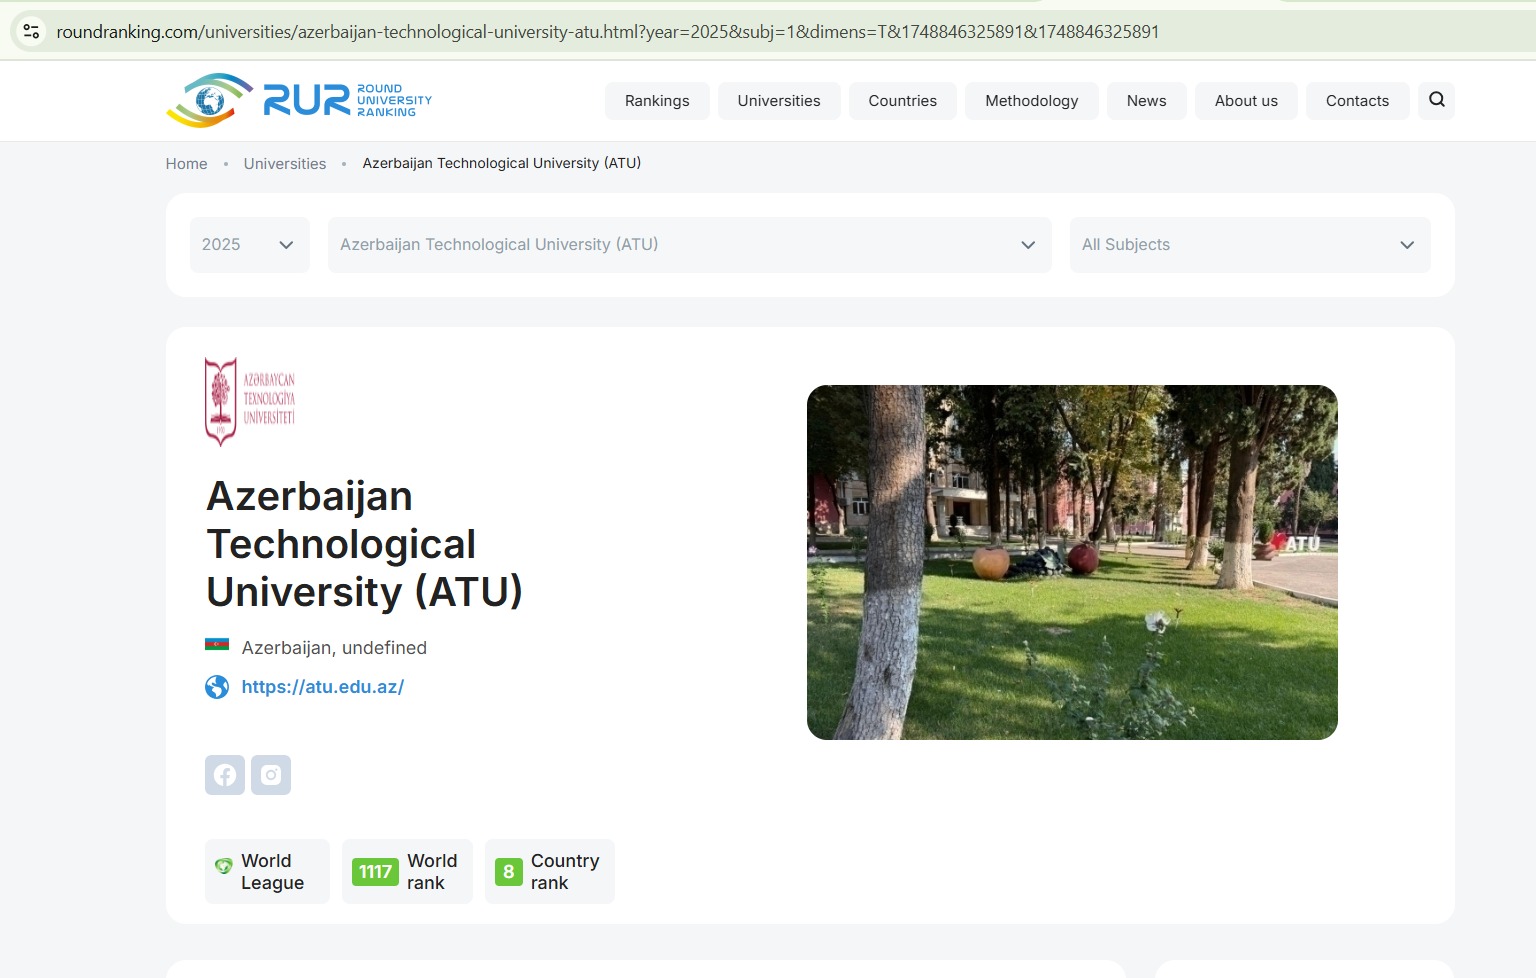Go to Universities in top navigation
The height and width of the screenshot is (978, 1536).
[x=779, y=101]
